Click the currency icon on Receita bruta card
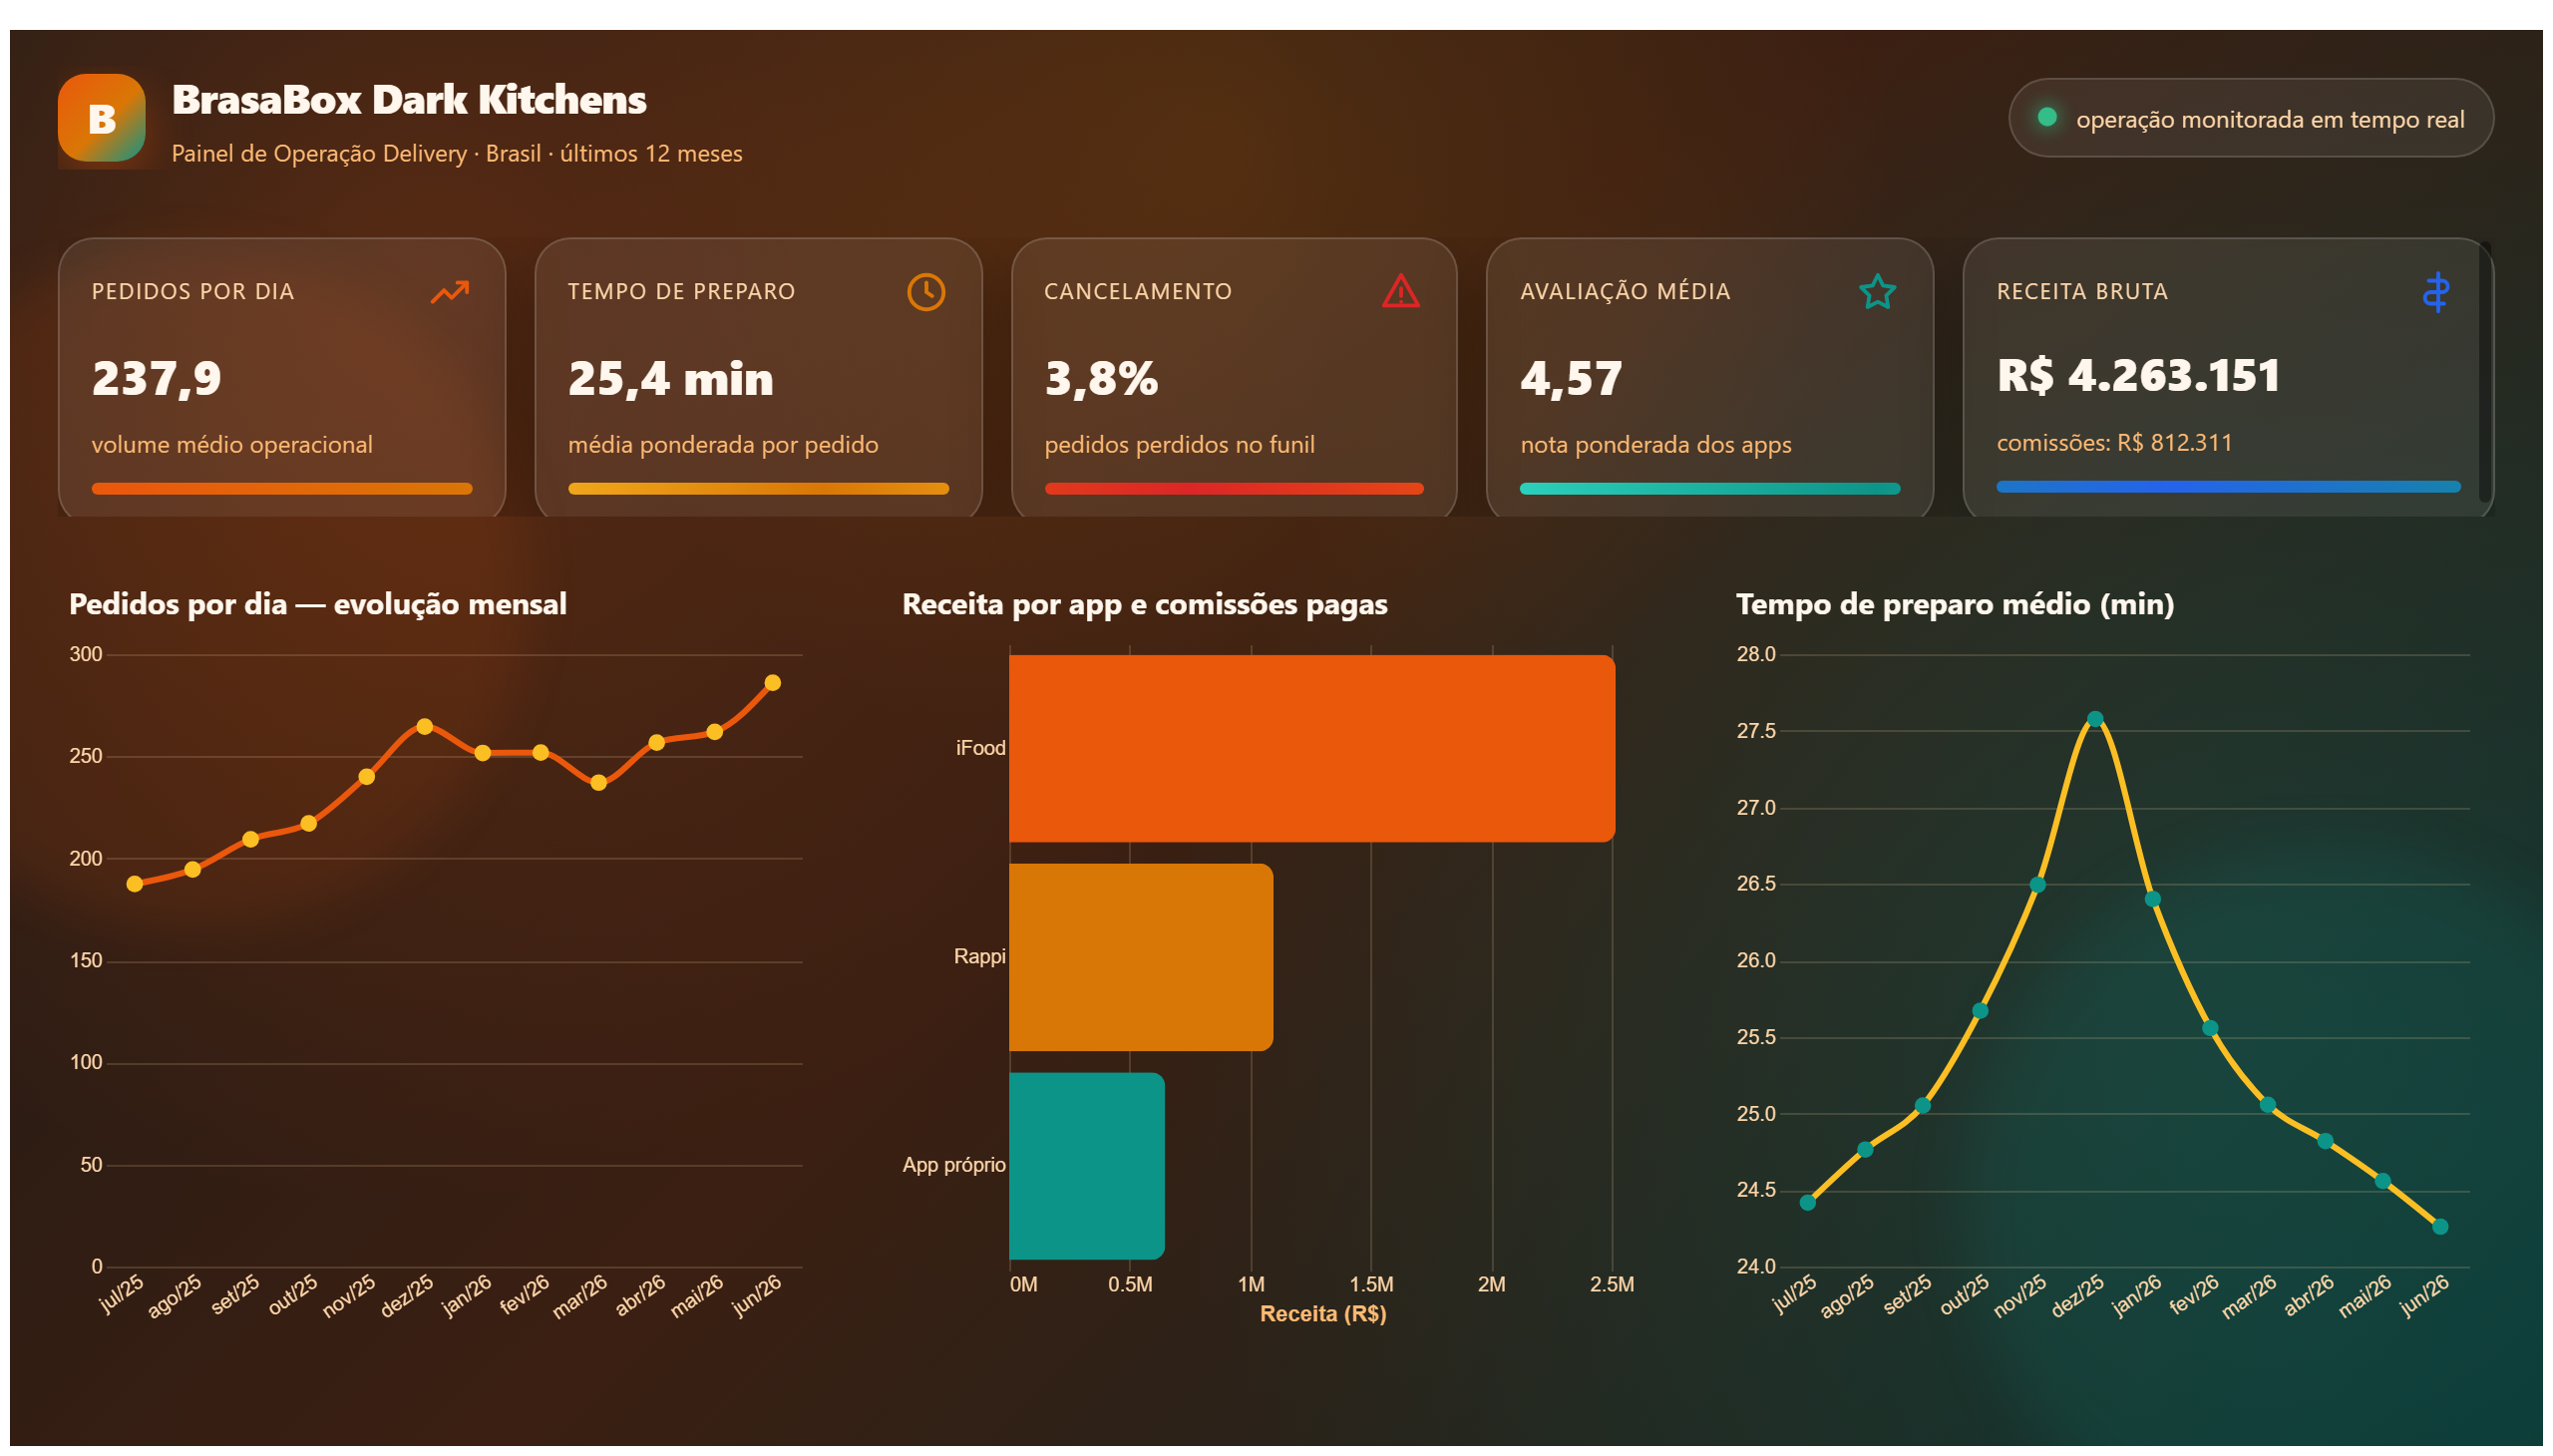 [x=2436, y=292]
